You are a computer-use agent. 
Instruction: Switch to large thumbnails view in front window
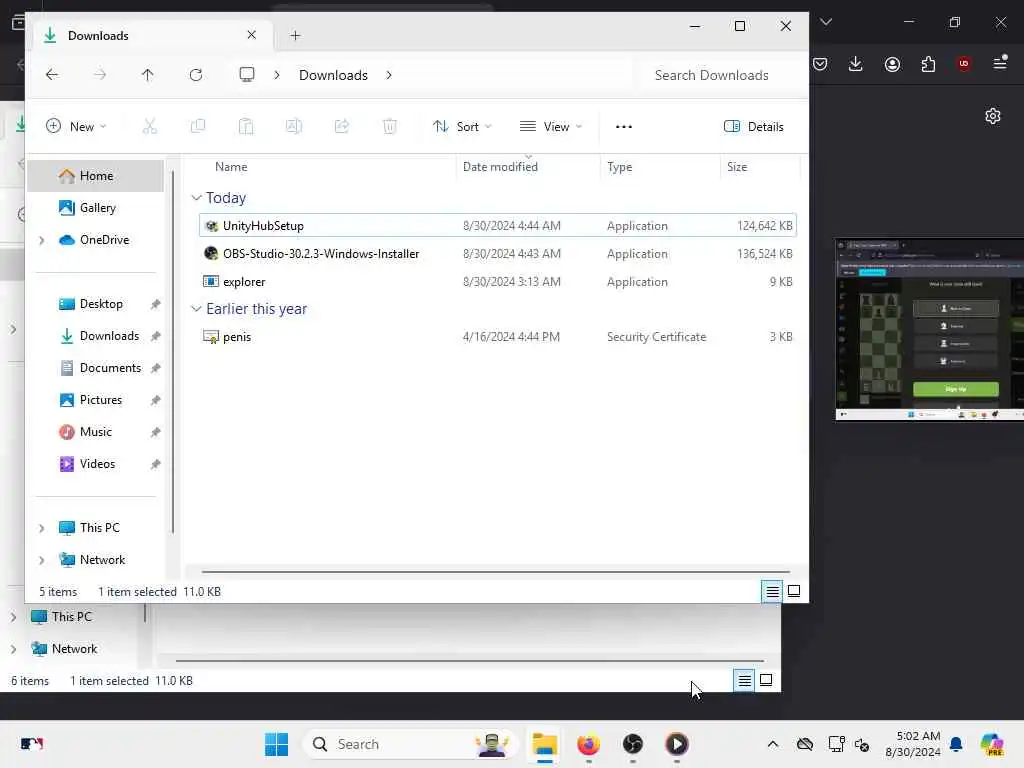(x=794, y=592)
